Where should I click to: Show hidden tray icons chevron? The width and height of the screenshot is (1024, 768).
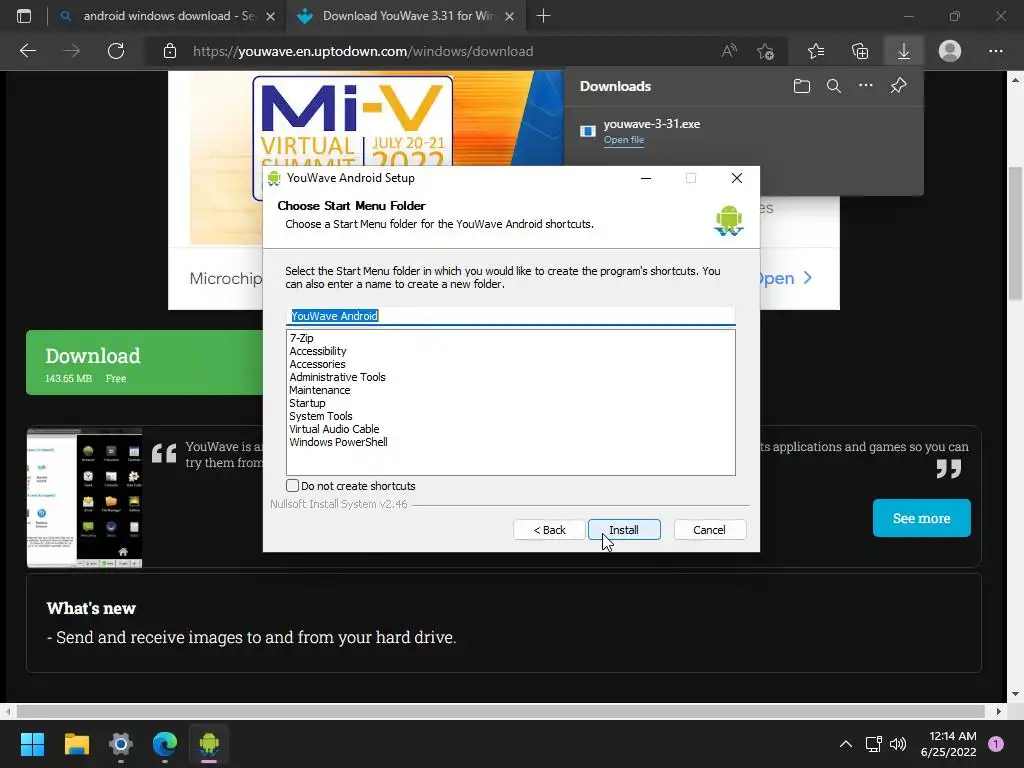pos(845,744)
